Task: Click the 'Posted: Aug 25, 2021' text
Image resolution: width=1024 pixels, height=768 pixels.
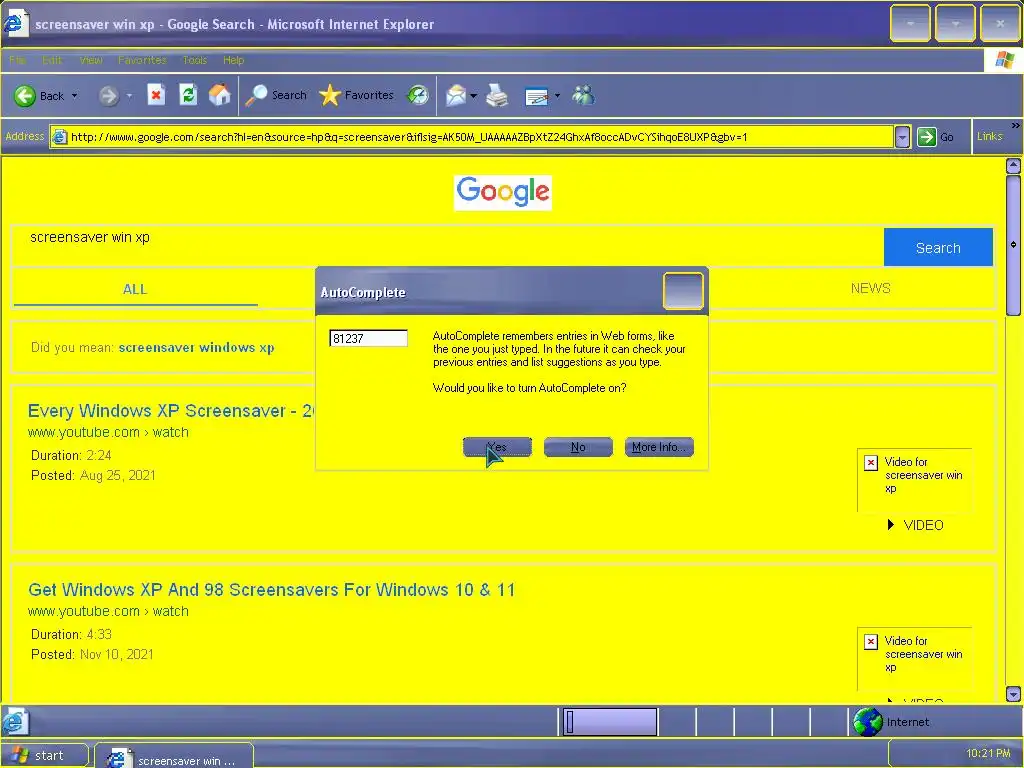Action: (93, 475)
